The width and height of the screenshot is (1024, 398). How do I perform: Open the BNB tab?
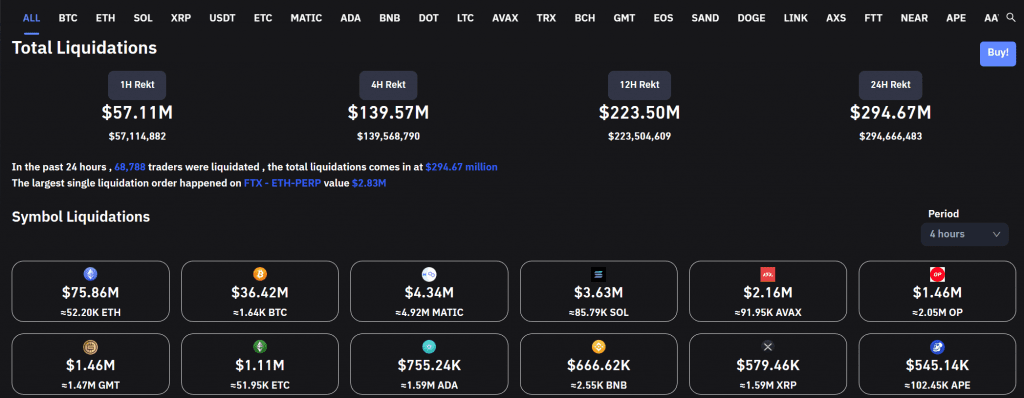[390, 18]
